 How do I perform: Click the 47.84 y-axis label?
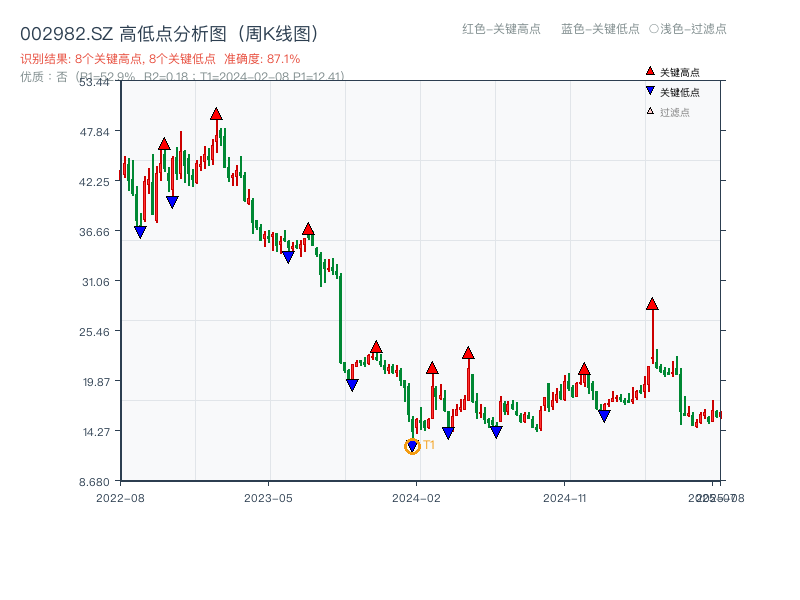click(x=94, y=132)
